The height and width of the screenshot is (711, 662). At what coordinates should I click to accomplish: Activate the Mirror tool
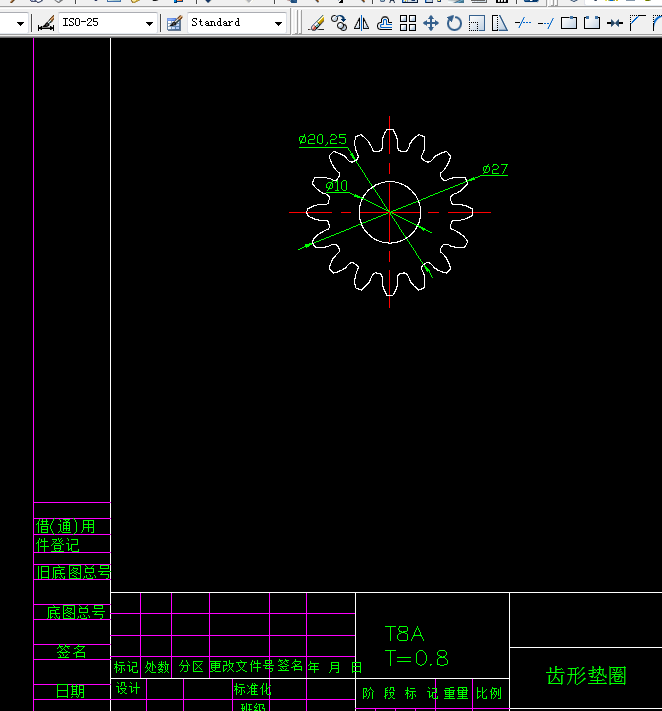click(x=361, y=23)
